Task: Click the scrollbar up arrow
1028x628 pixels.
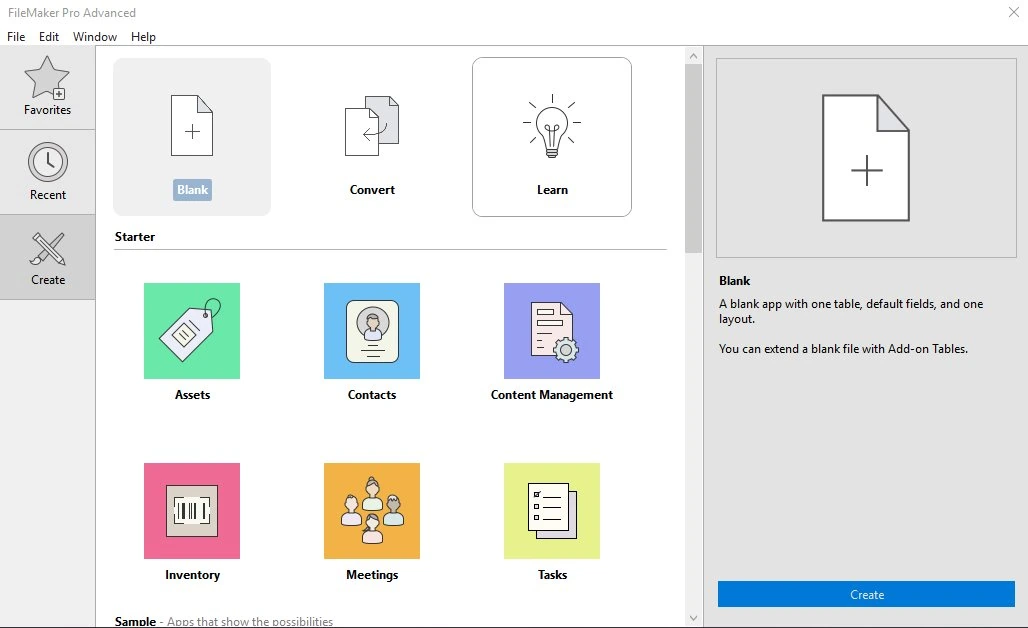Action: coord(694,56)
